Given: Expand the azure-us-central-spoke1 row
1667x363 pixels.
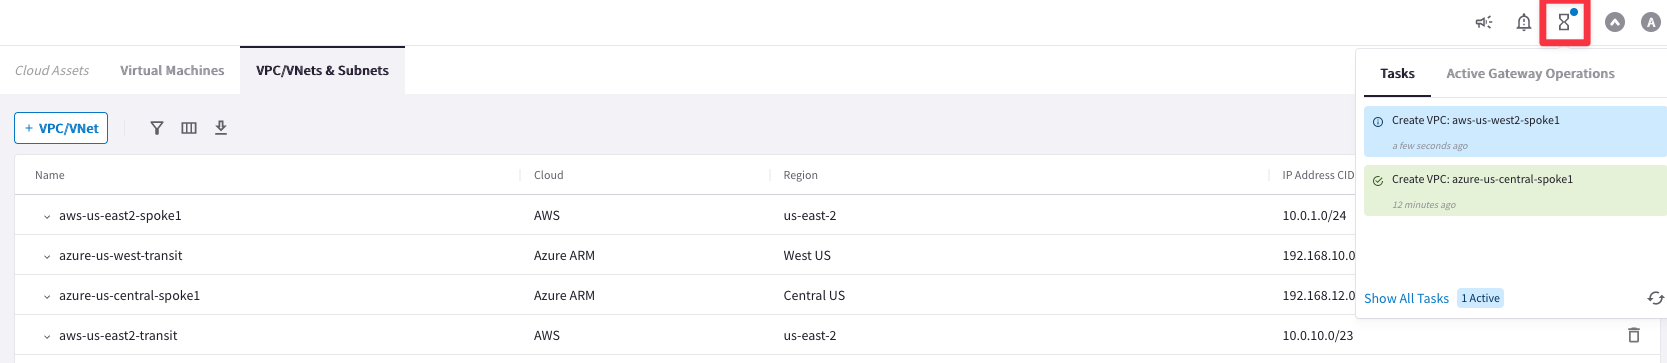Looking at the screenshot, I should (x=47, y=296).
